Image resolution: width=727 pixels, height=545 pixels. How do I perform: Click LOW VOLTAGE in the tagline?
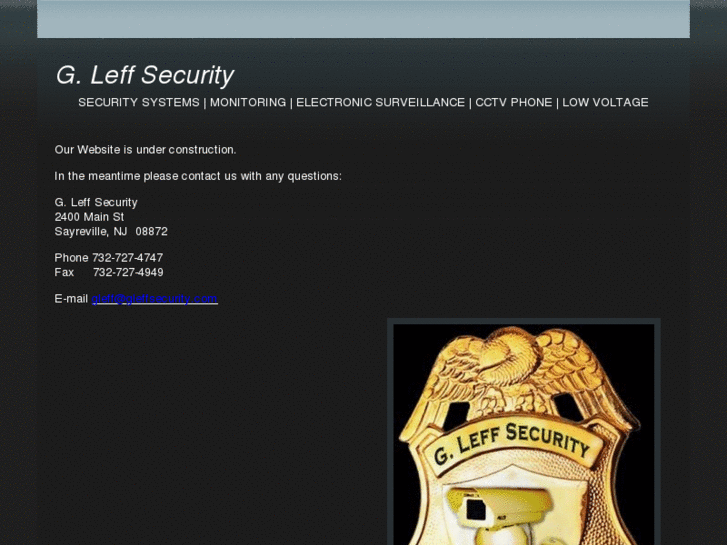point(605,102)
